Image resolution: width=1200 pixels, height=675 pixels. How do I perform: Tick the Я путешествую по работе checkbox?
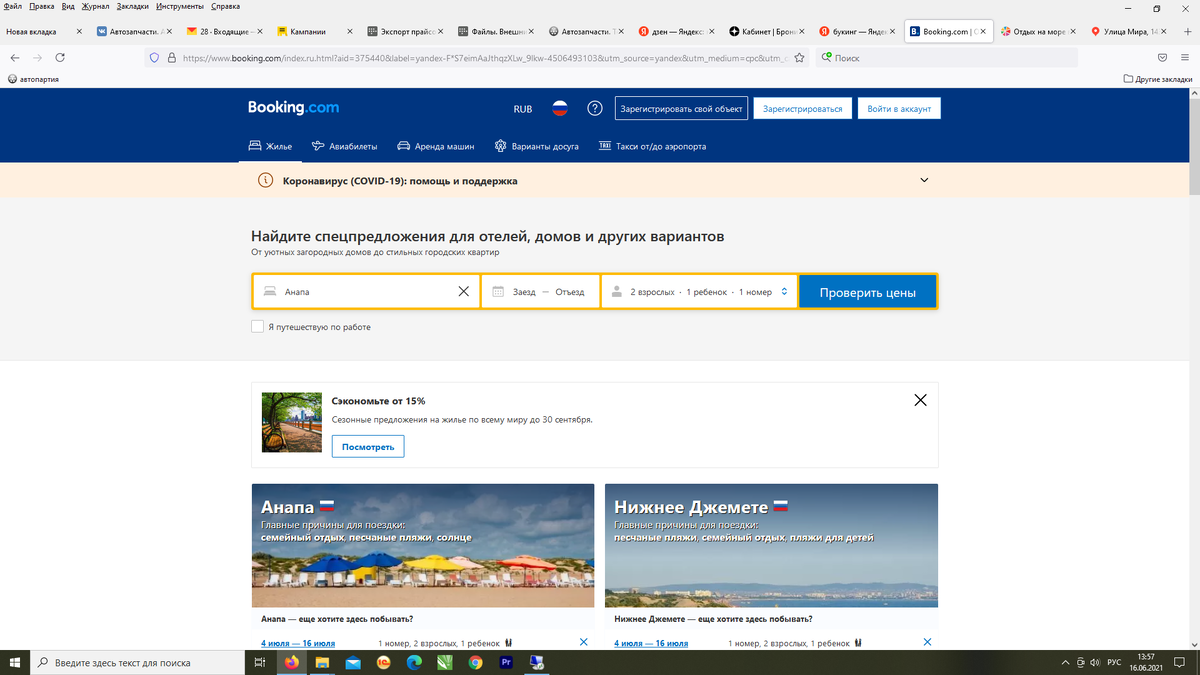[257, 326]
